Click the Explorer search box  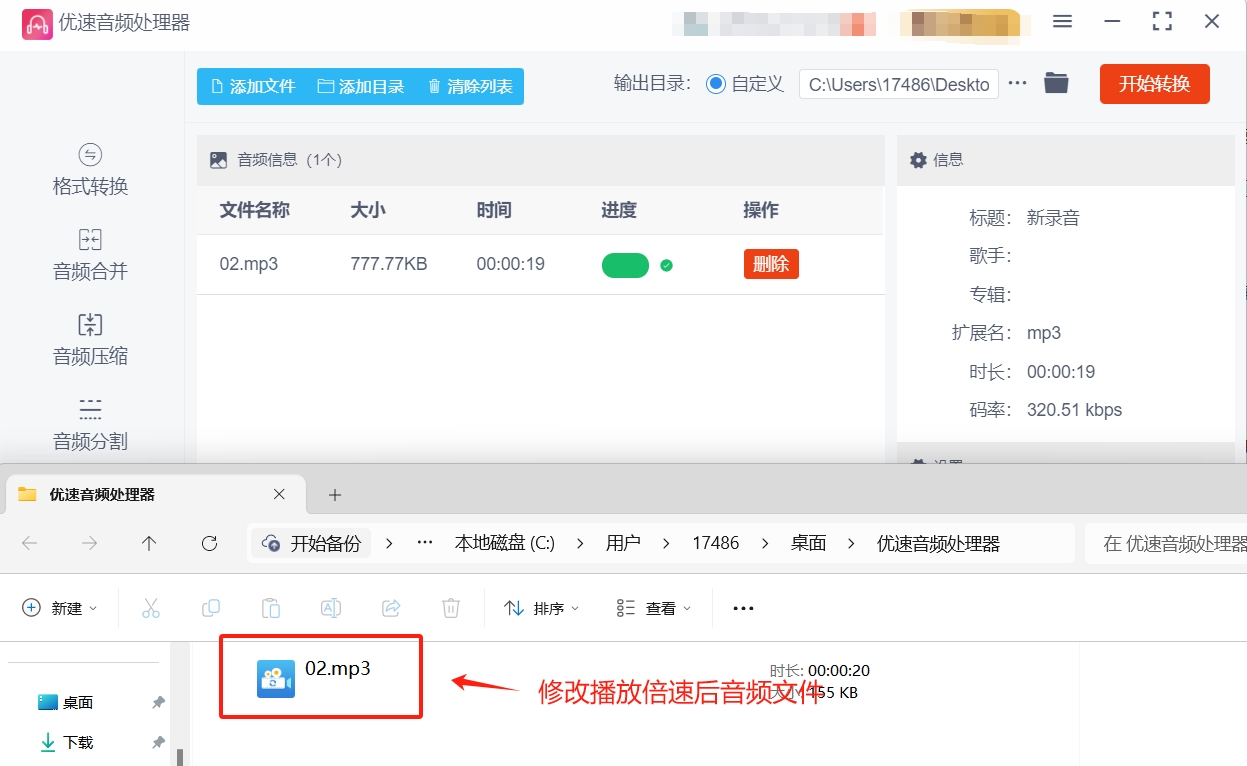click(1166, 543)
